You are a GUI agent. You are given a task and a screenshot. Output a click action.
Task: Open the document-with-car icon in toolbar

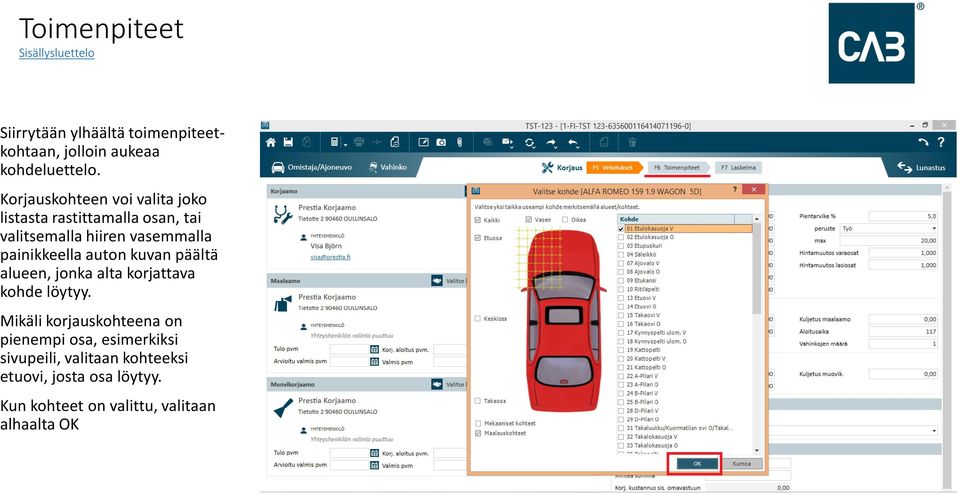pyautogui.click(x=395, y=142)
